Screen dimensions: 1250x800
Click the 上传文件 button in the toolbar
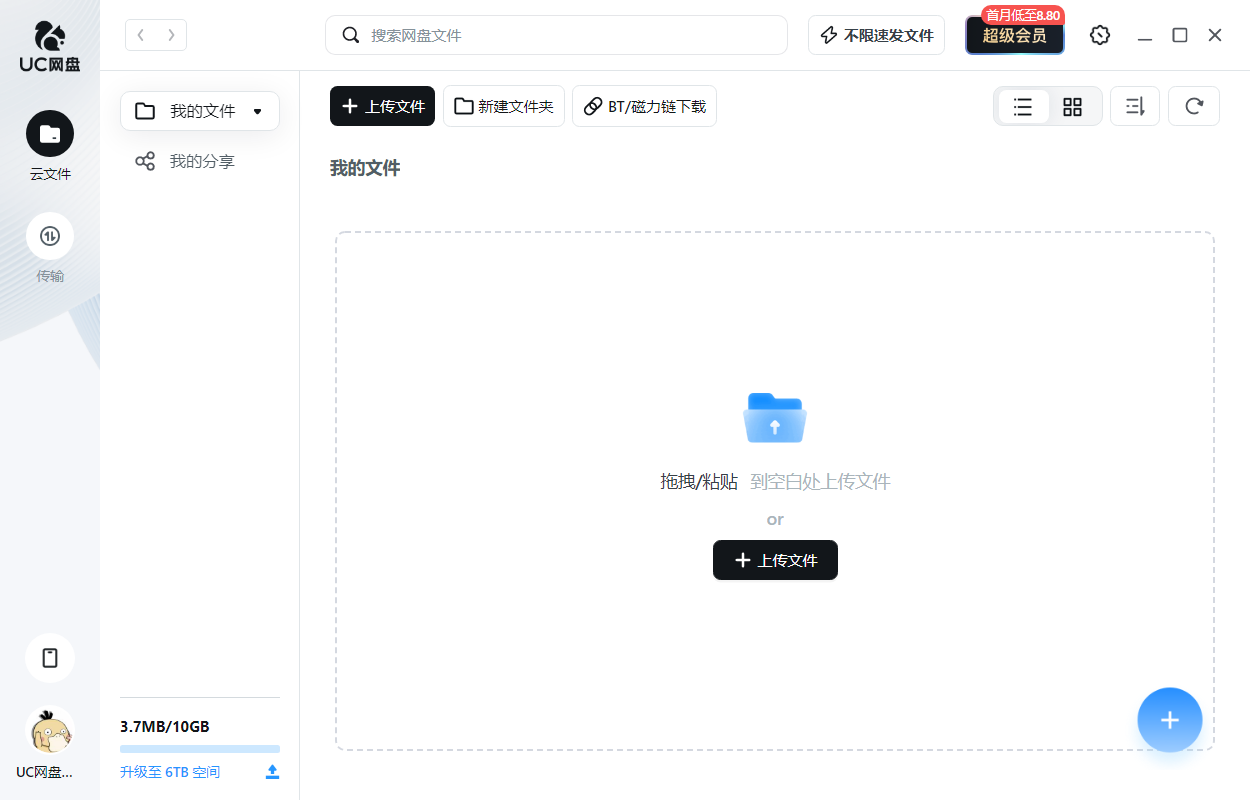[x=382, y=106]
